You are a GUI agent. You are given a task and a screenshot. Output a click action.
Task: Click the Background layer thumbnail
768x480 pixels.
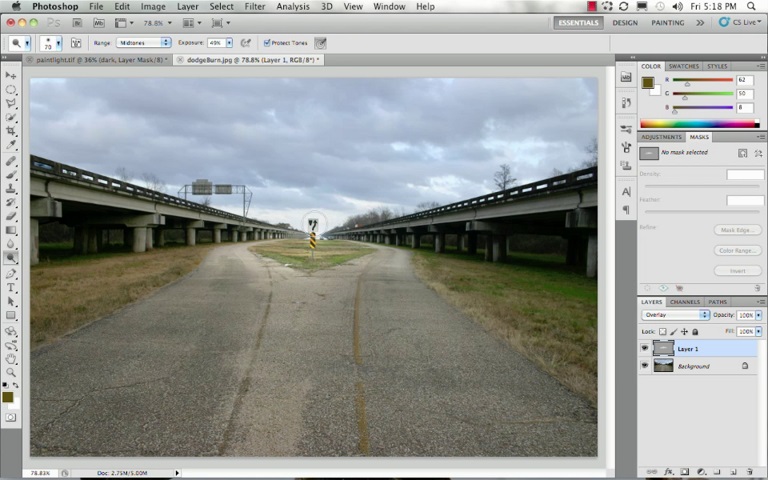(663, 365)
